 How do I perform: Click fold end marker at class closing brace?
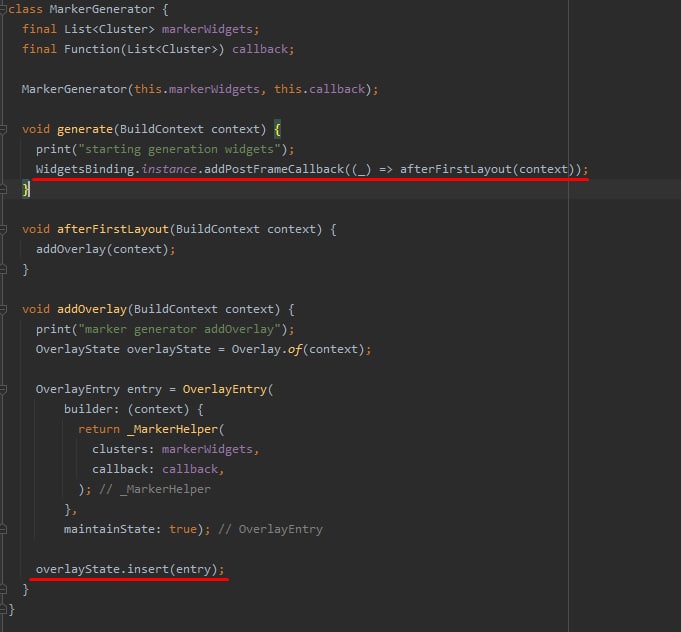pyautogui.click(x=3, y=609)
